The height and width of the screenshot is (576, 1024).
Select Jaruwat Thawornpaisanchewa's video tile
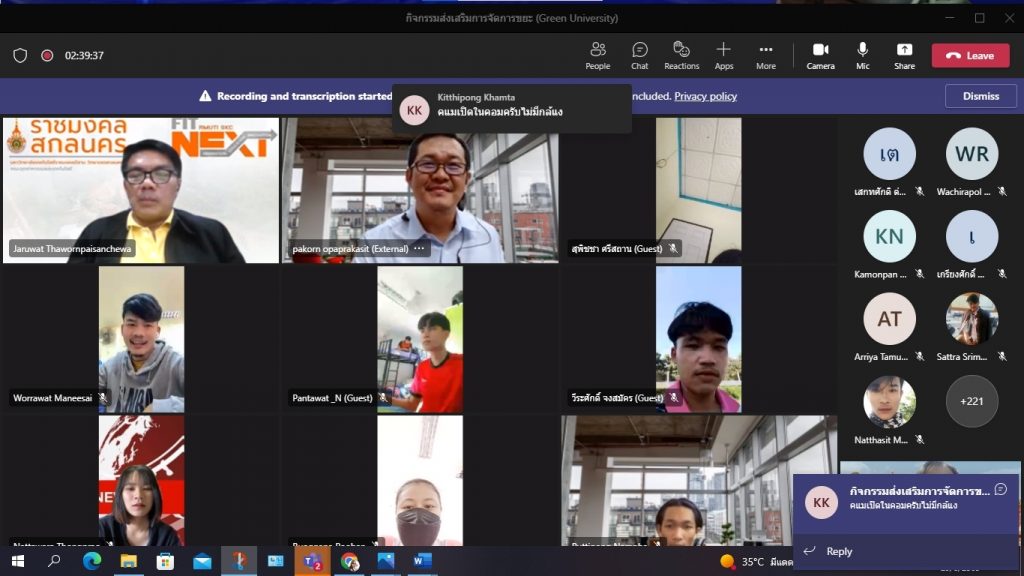(141, 190)
